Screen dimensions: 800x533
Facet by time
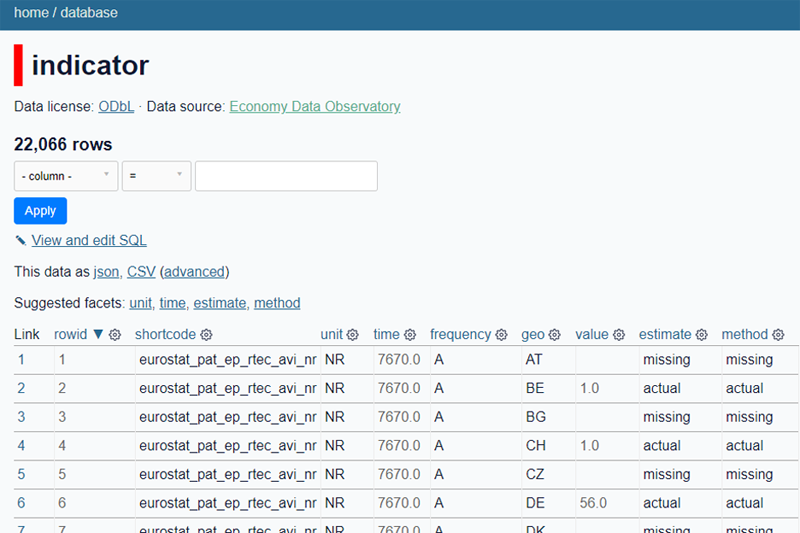point(172,303)
